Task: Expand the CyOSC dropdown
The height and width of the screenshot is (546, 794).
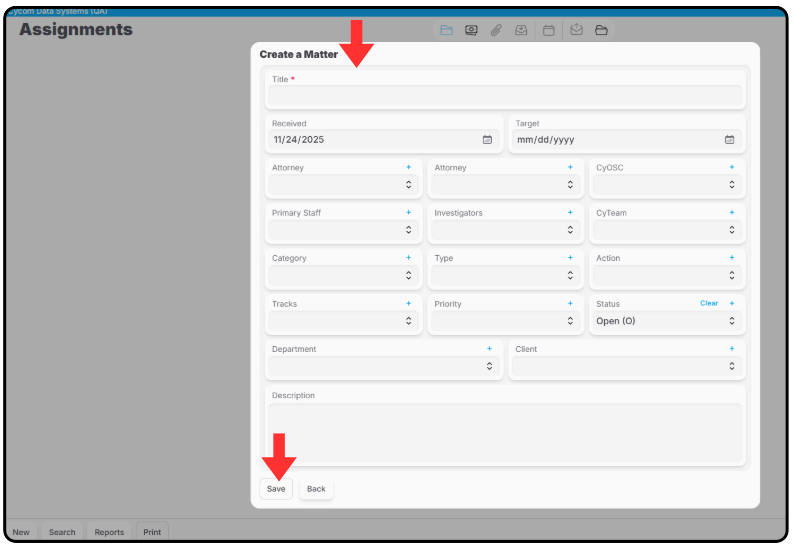Action: [667, 185]
